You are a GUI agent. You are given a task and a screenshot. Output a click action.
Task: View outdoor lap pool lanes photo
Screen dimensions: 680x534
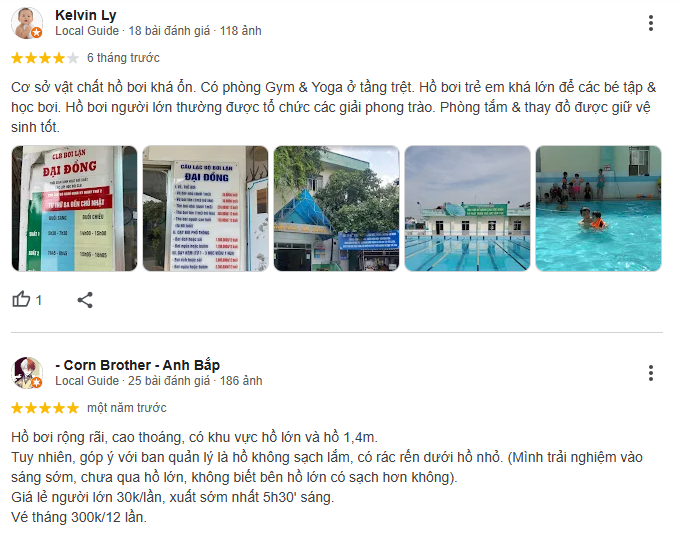(x=468, y=209)
